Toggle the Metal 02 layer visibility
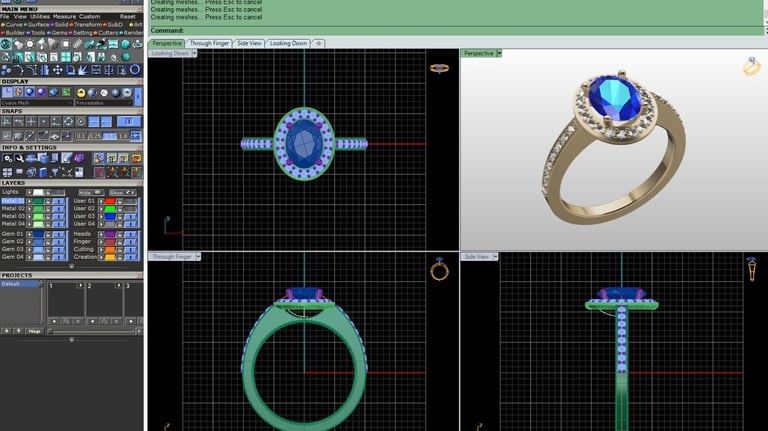Viewport: 768px width, 431px height. [58, 209]
